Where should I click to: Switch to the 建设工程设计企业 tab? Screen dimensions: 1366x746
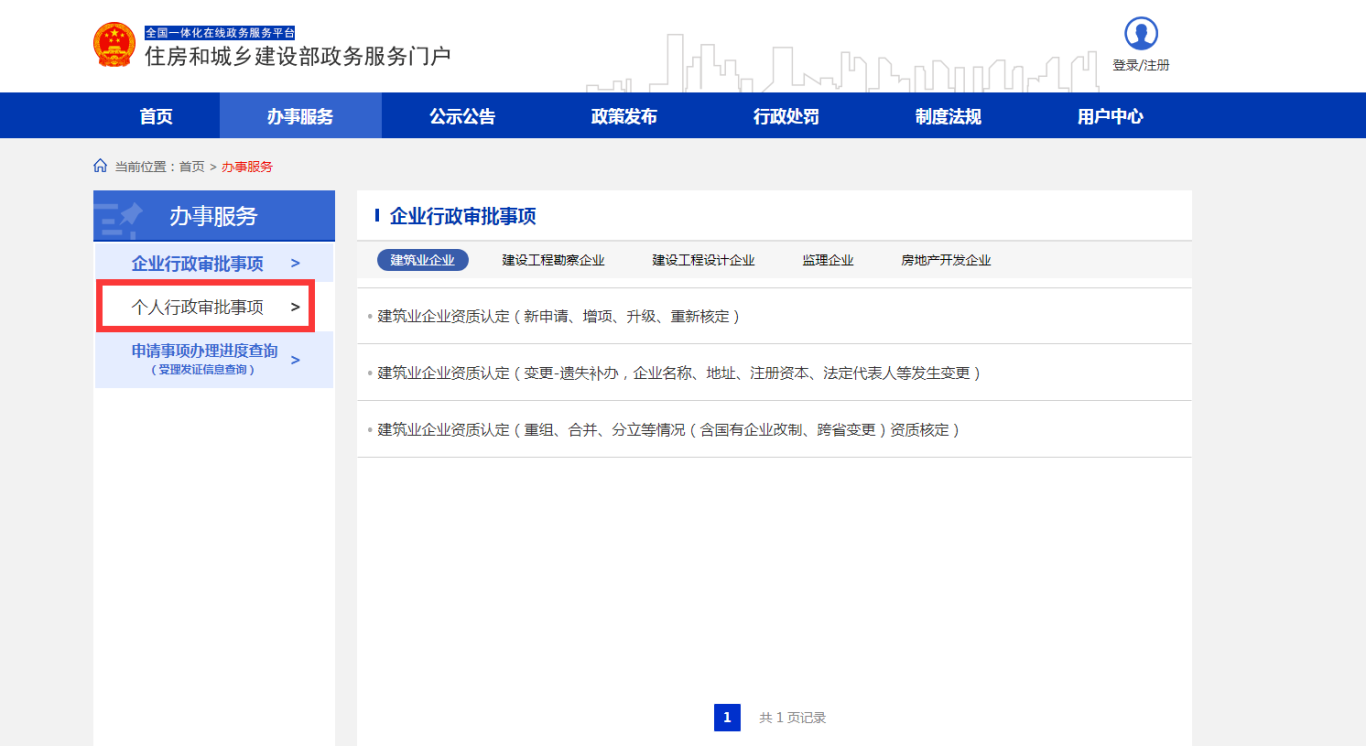[x=703, y=260]
